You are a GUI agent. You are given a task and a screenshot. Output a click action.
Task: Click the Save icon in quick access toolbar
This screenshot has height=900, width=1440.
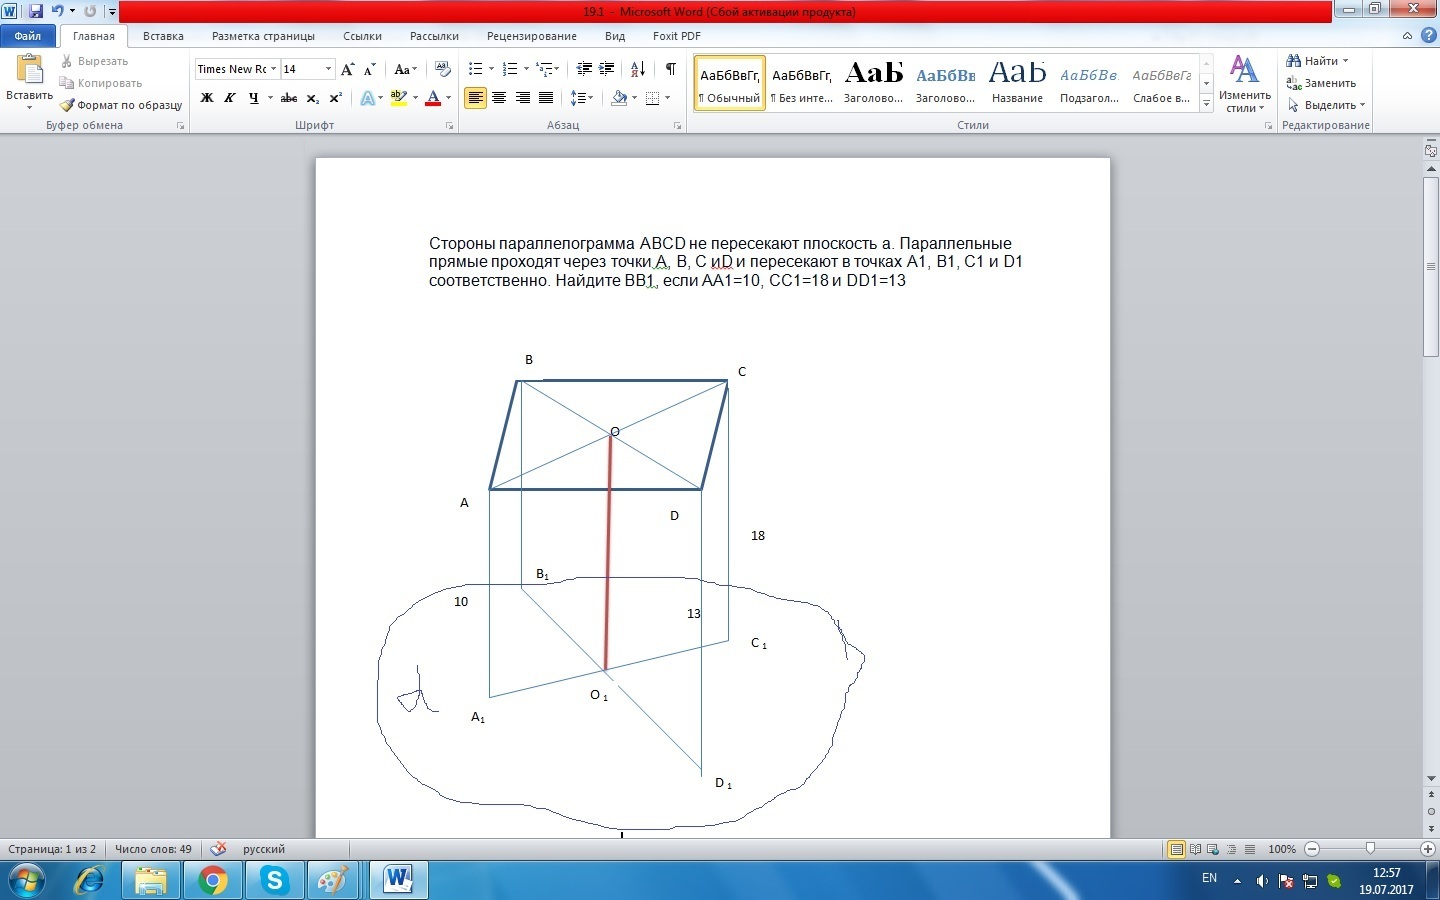pos(36,11)
